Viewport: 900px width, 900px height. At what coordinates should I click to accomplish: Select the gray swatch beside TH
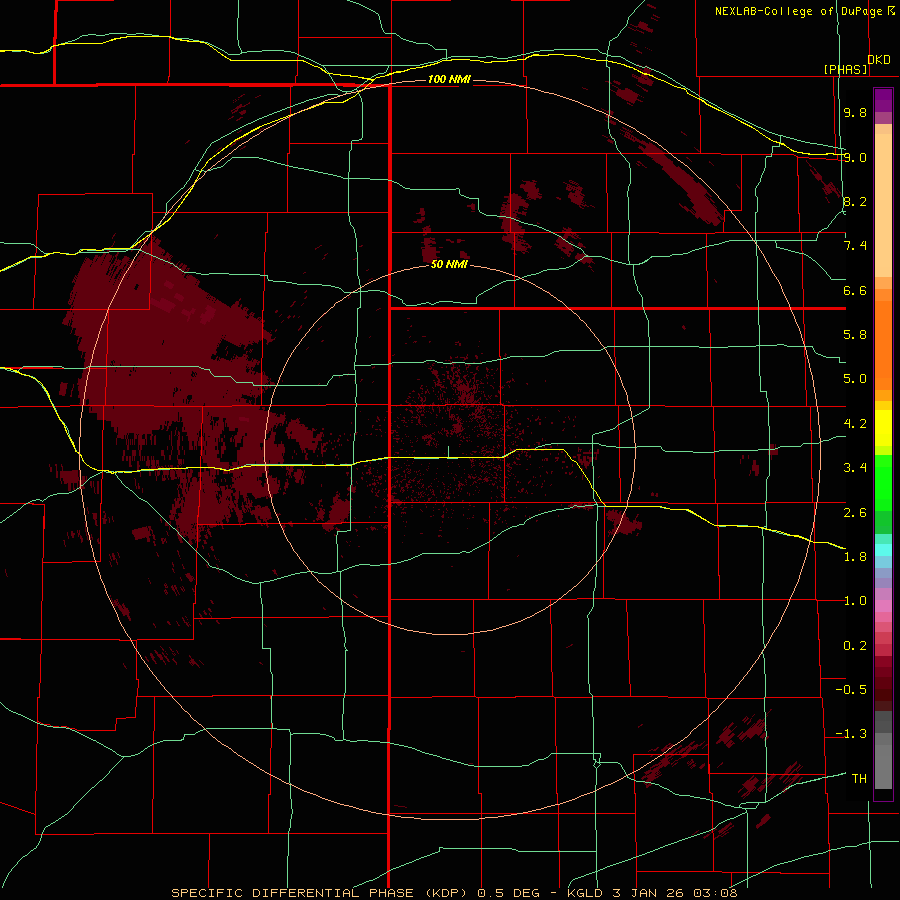tap(883, 769)
